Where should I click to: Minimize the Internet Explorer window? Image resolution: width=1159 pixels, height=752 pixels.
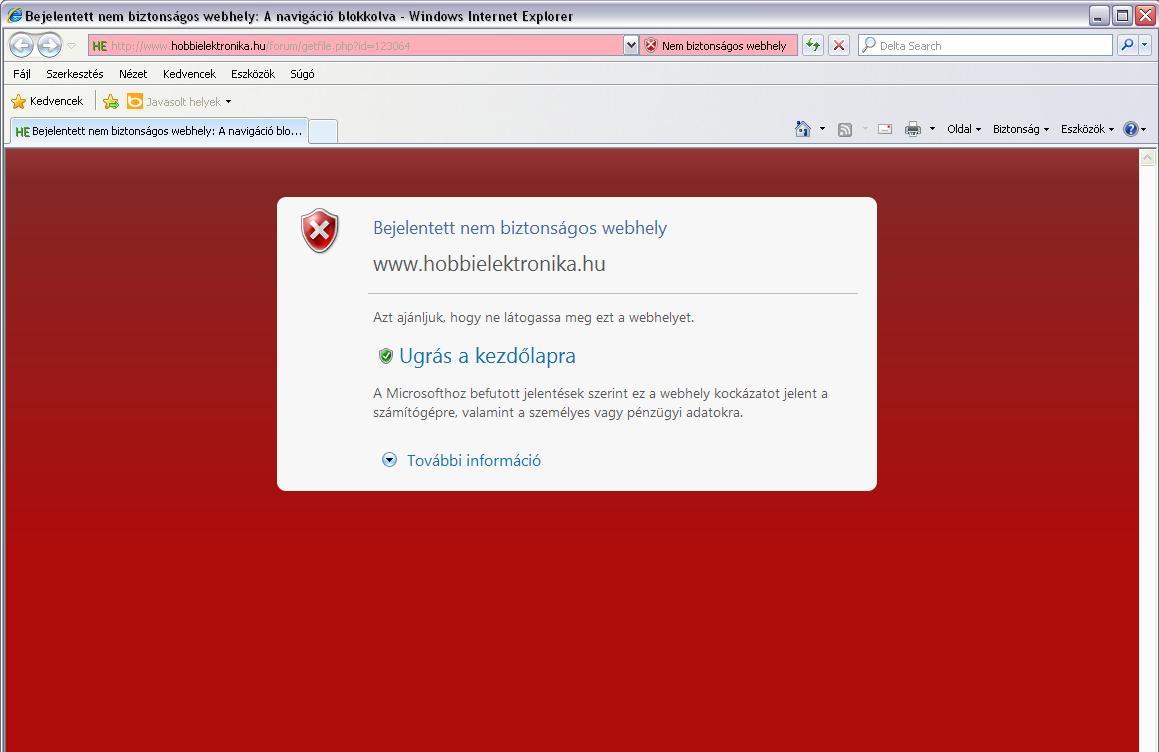[x=1099, y=16]
